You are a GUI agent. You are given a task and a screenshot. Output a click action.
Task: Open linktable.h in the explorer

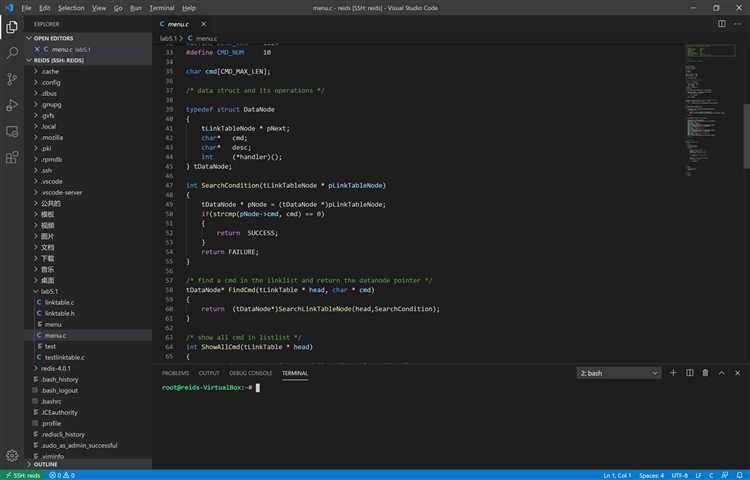click(59, 313)
